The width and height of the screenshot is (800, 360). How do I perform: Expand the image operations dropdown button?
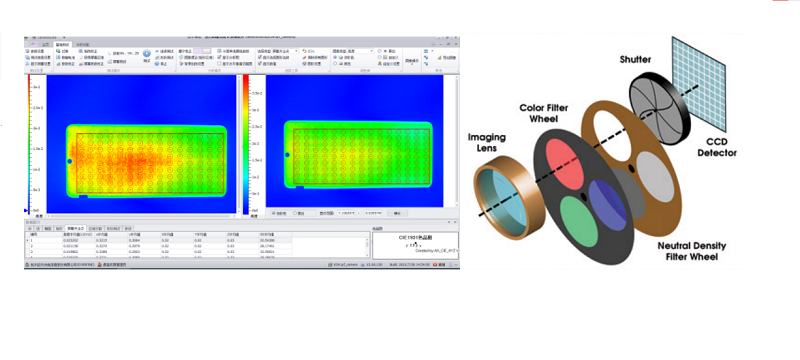tap(412, 61)
